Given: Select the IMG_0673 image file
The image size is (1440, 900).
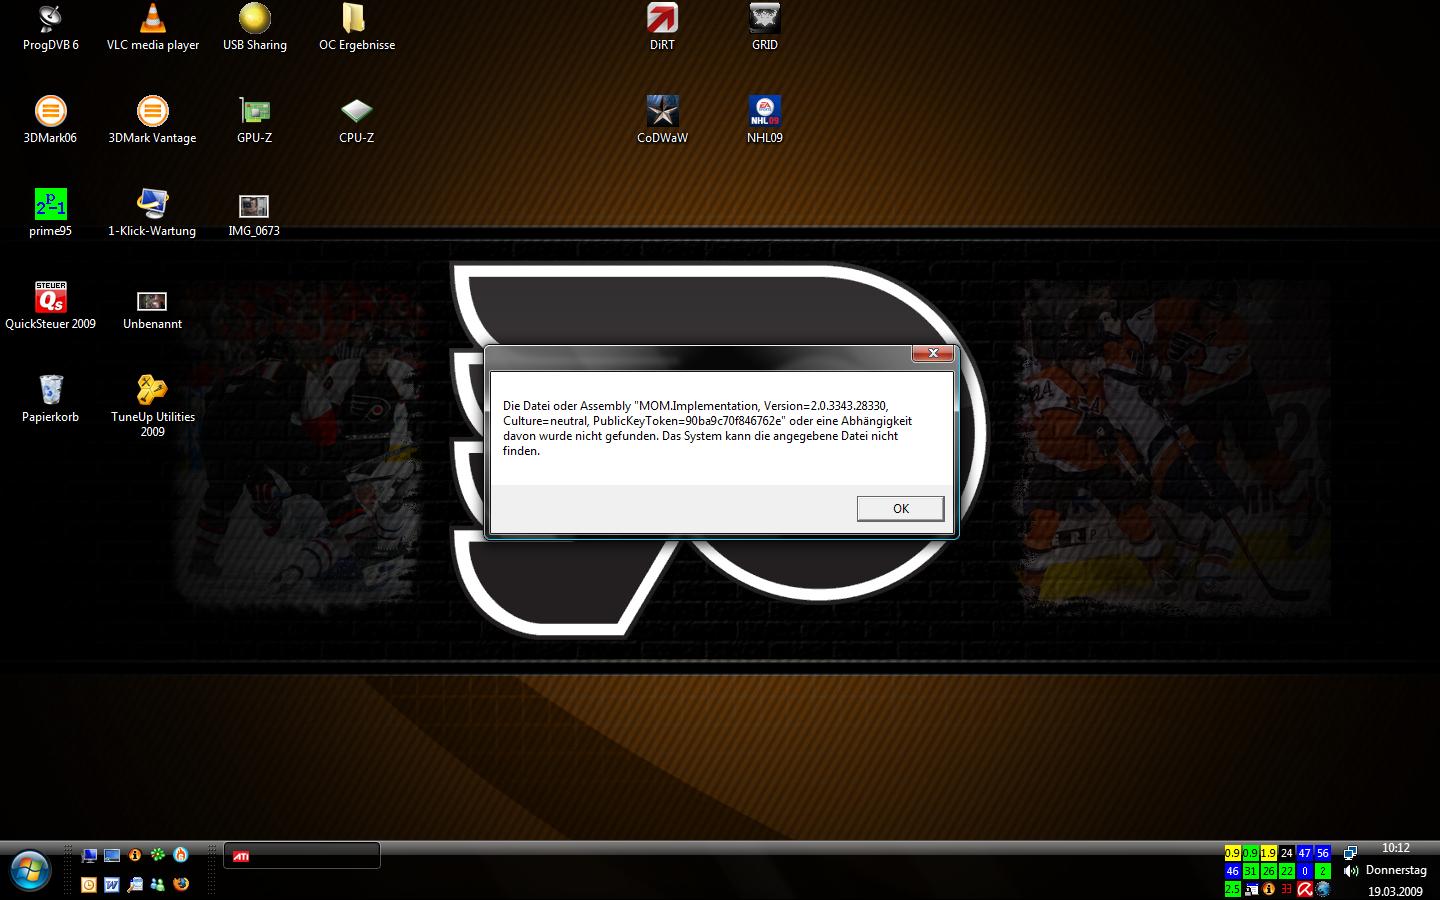Looking at the screenshot, I should click(x=254, y=213).
